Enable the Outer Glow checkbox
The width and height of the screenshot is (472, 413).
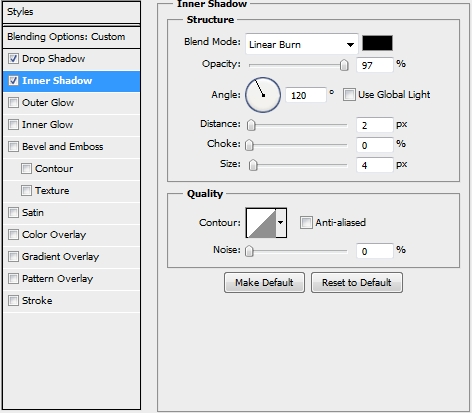tap(13, 103)
